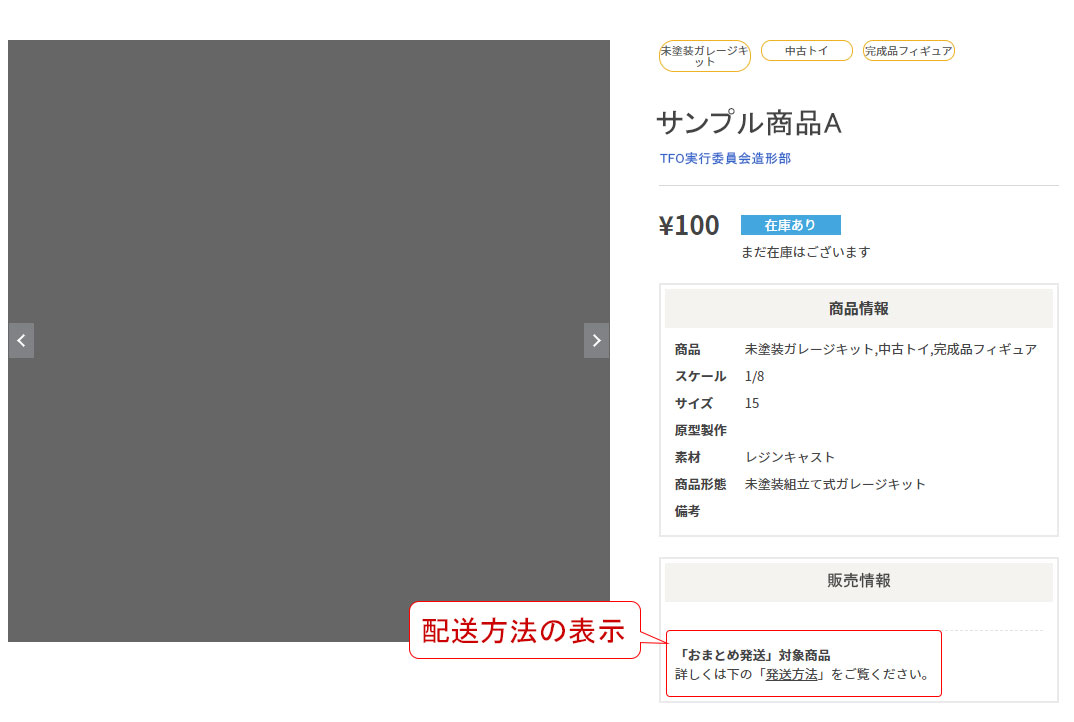1074x722 pixels.
Task: Click the レジンキャスト material value
Action: click(789, 457)
